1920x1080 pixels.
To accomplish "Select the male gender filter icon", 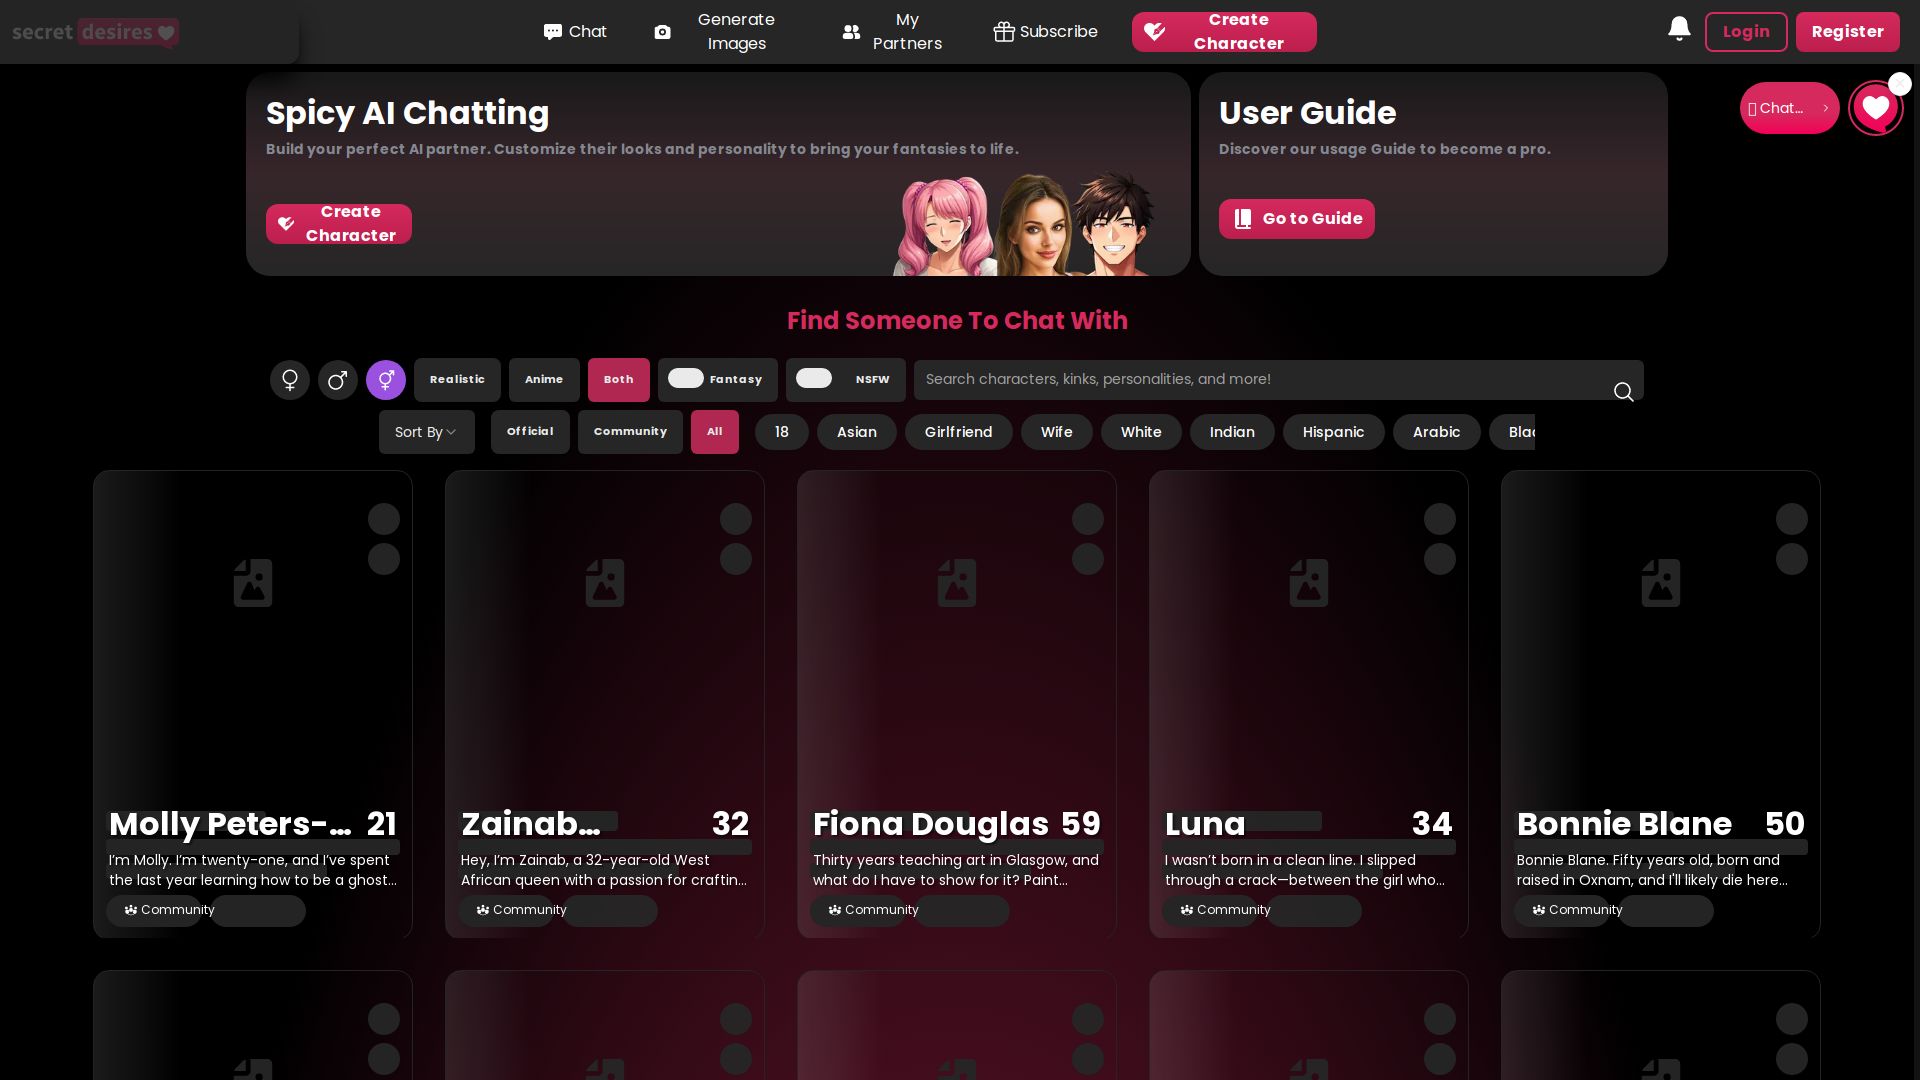I will 338,380.
